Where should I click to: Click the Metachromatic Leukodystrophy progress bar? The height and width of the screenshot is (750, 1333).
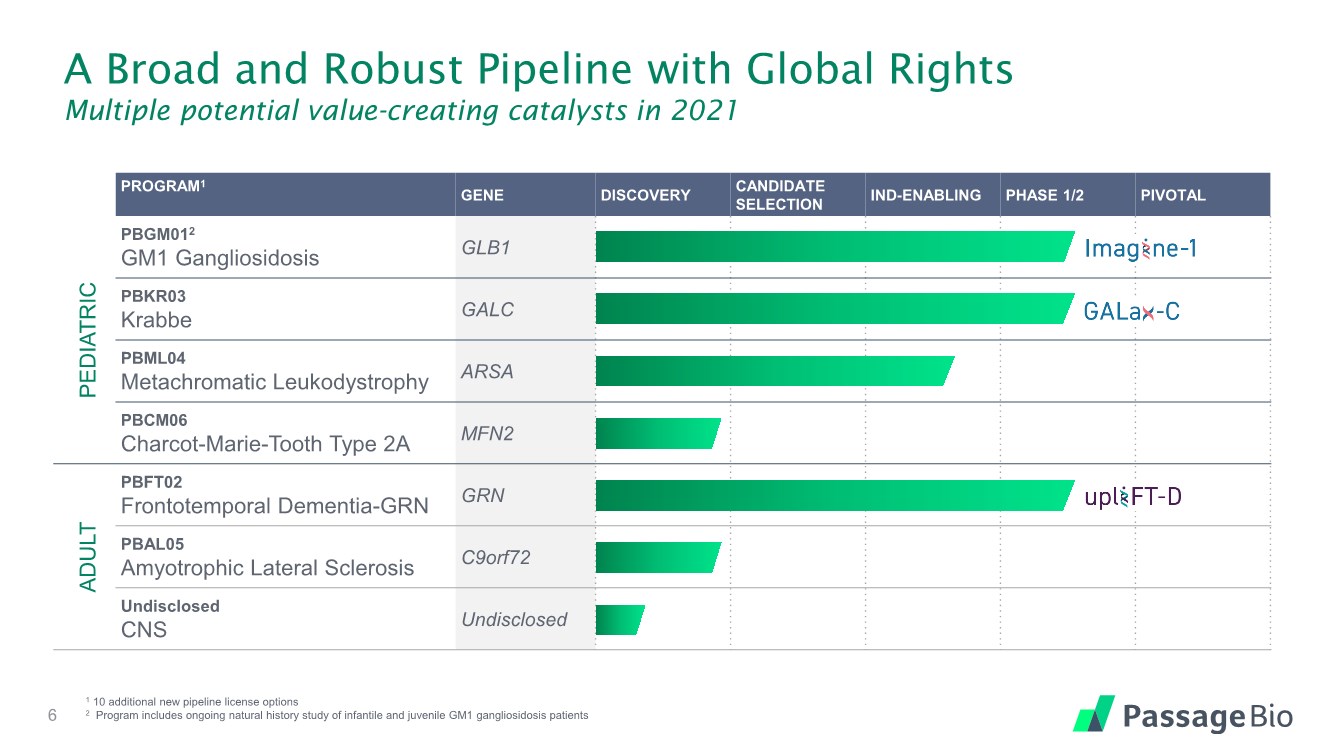coord(776,371)
